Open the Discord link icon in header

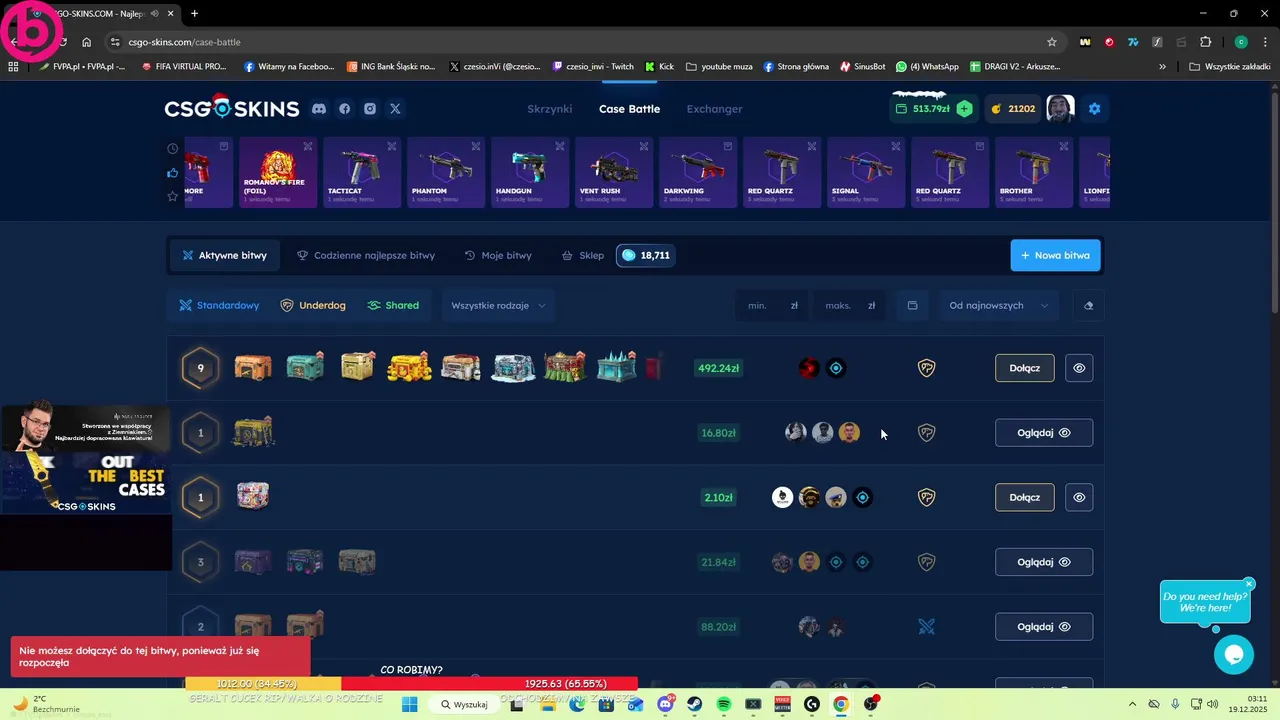(319, 109)
